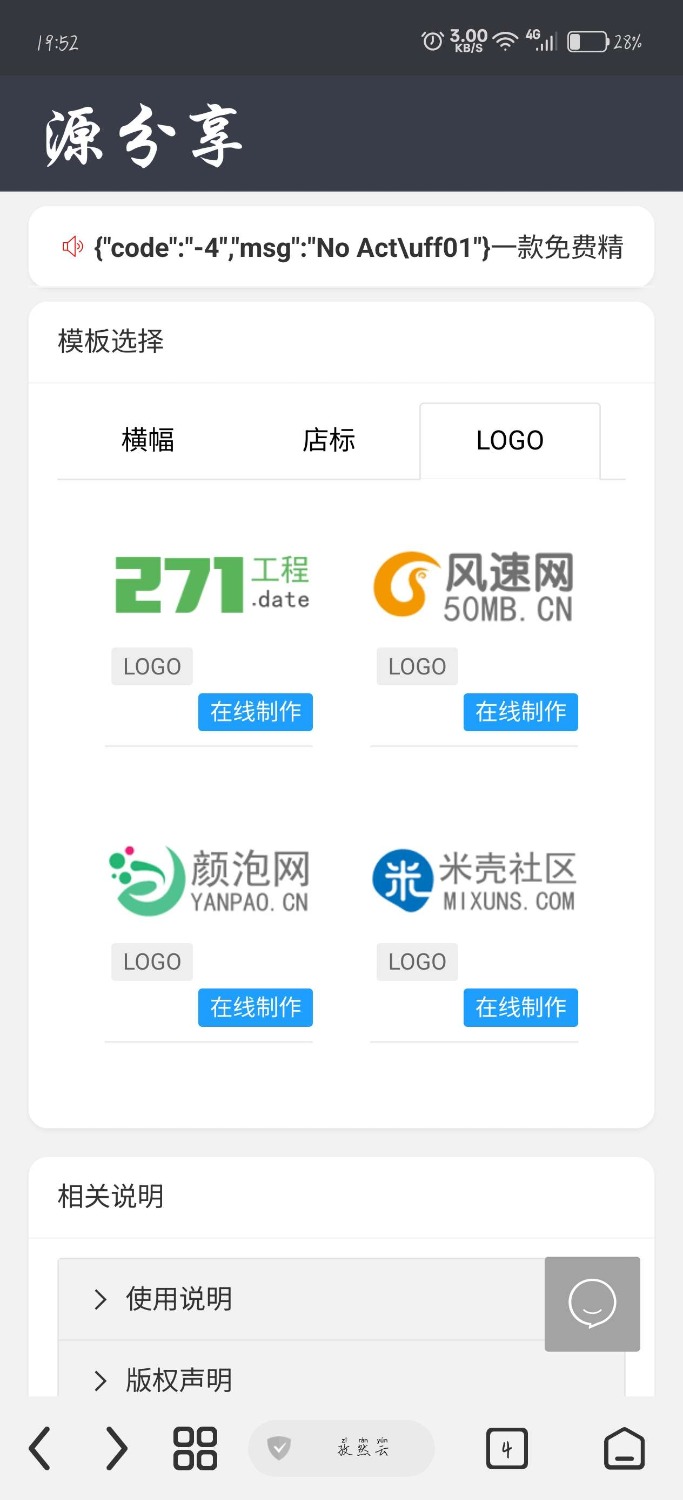Screen dimensions: 683x1500
Task: Tap the browser forward arrow
Action: coord(117,1448)
